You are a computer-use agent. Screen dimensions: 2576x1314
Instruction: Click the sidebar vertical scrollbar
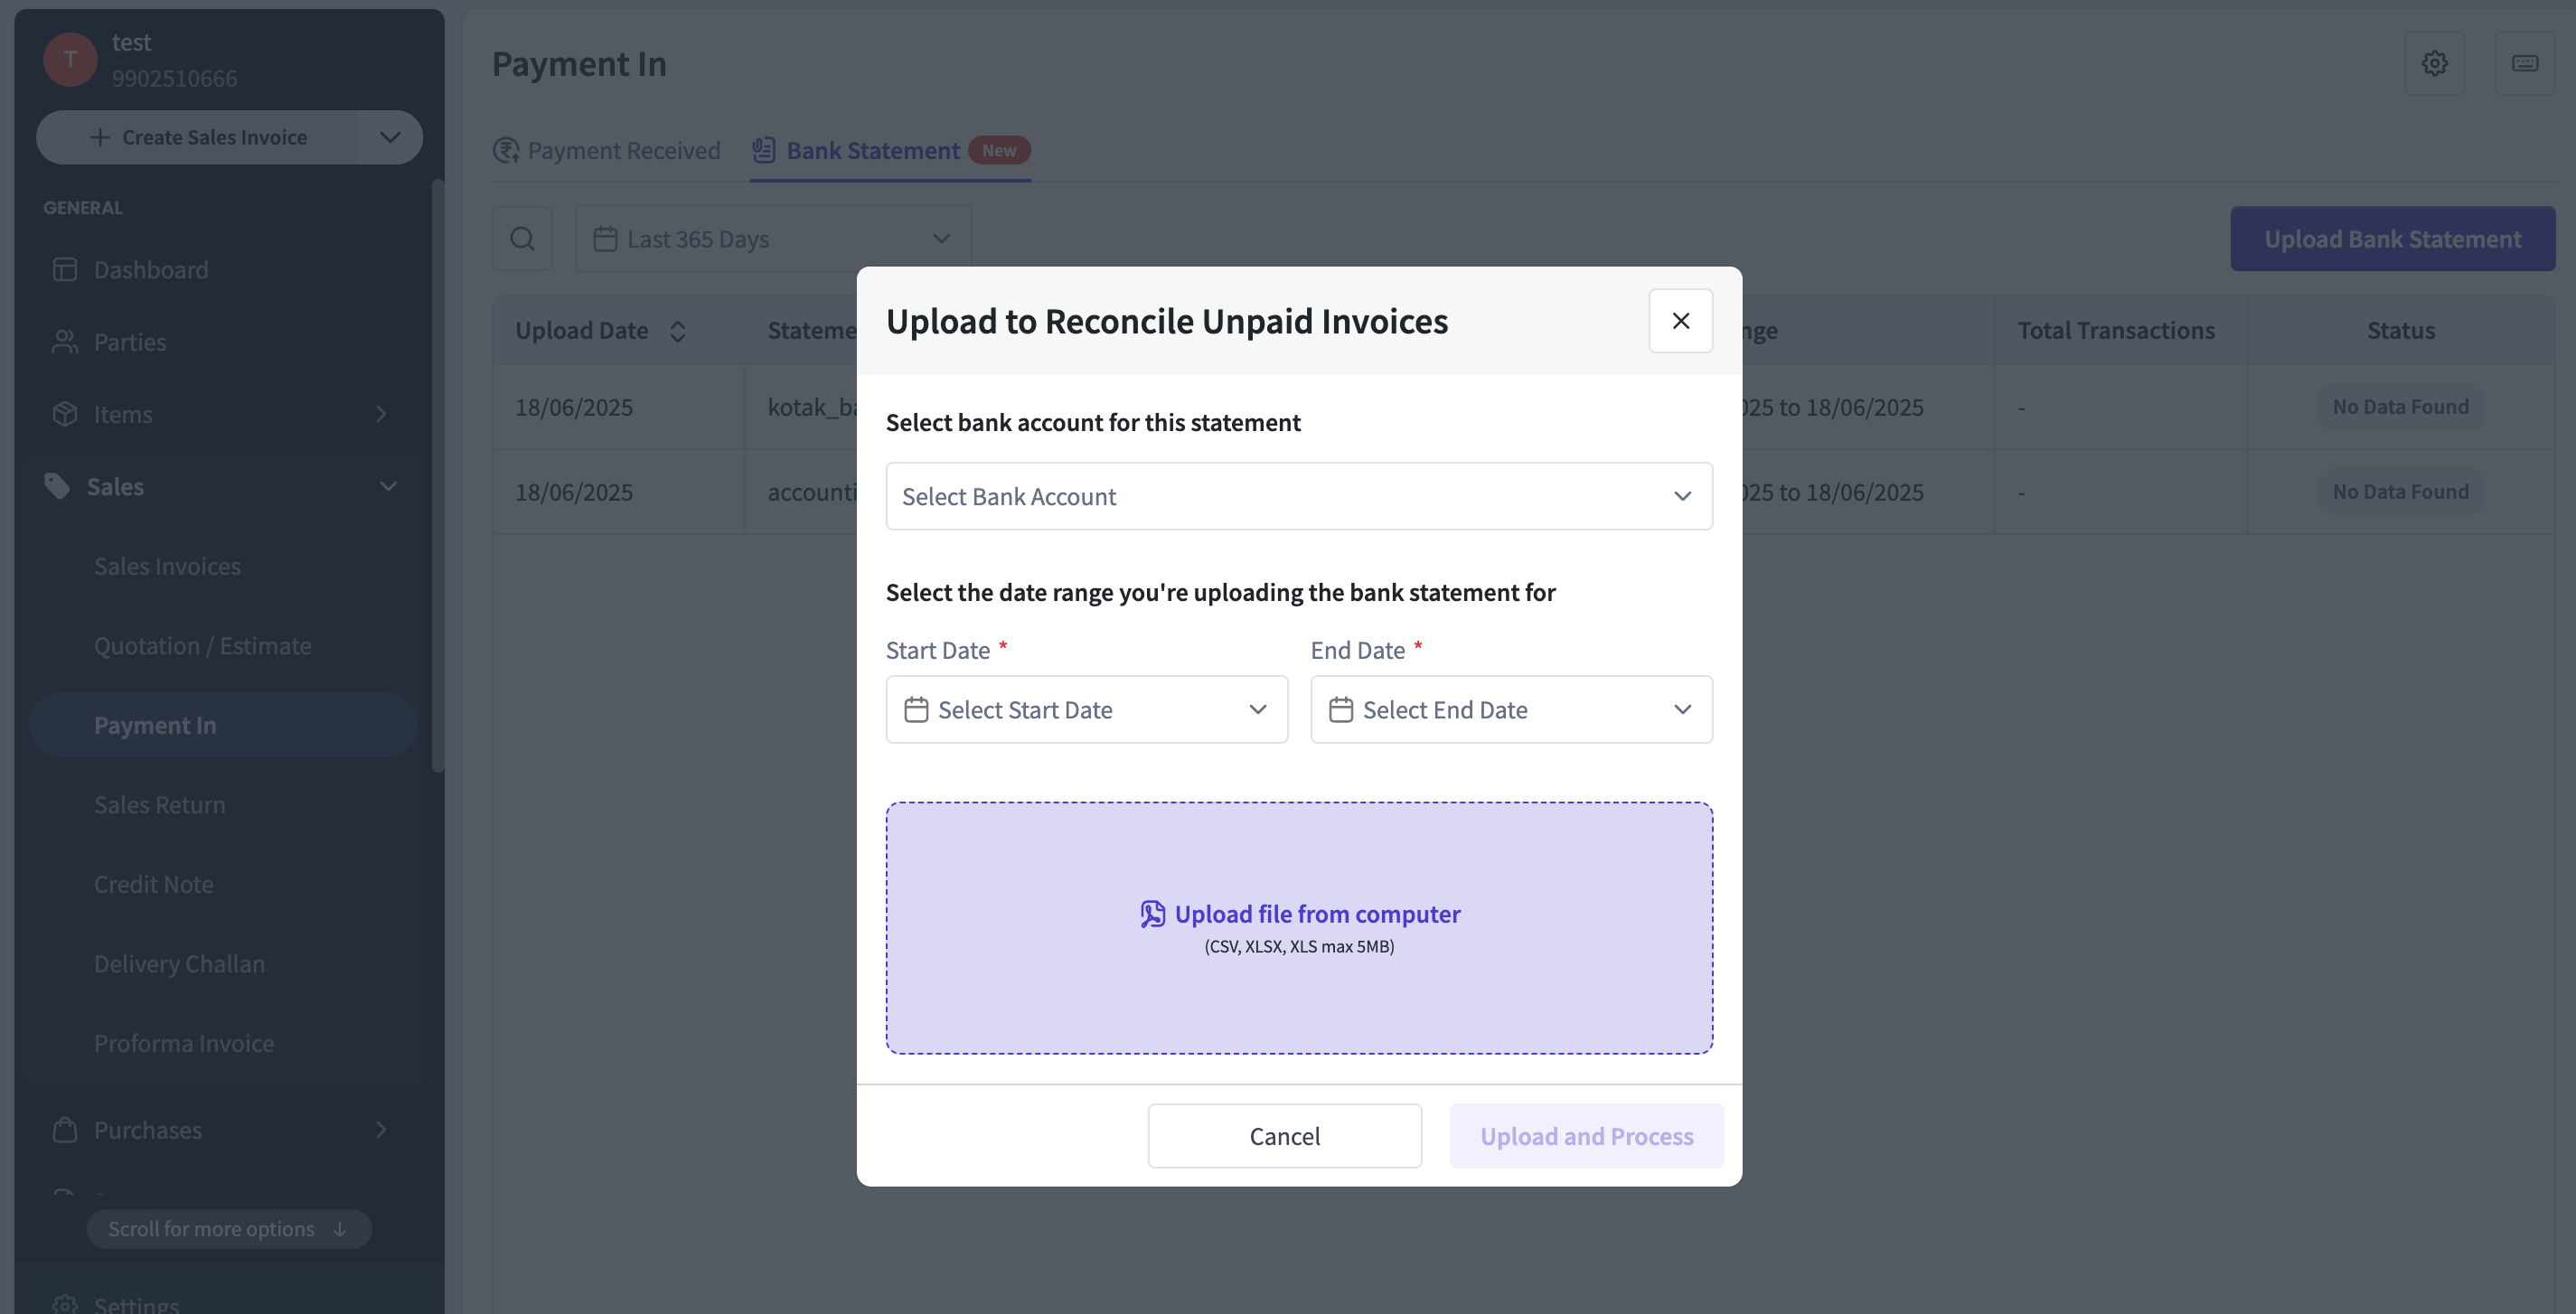coord(437,476)
